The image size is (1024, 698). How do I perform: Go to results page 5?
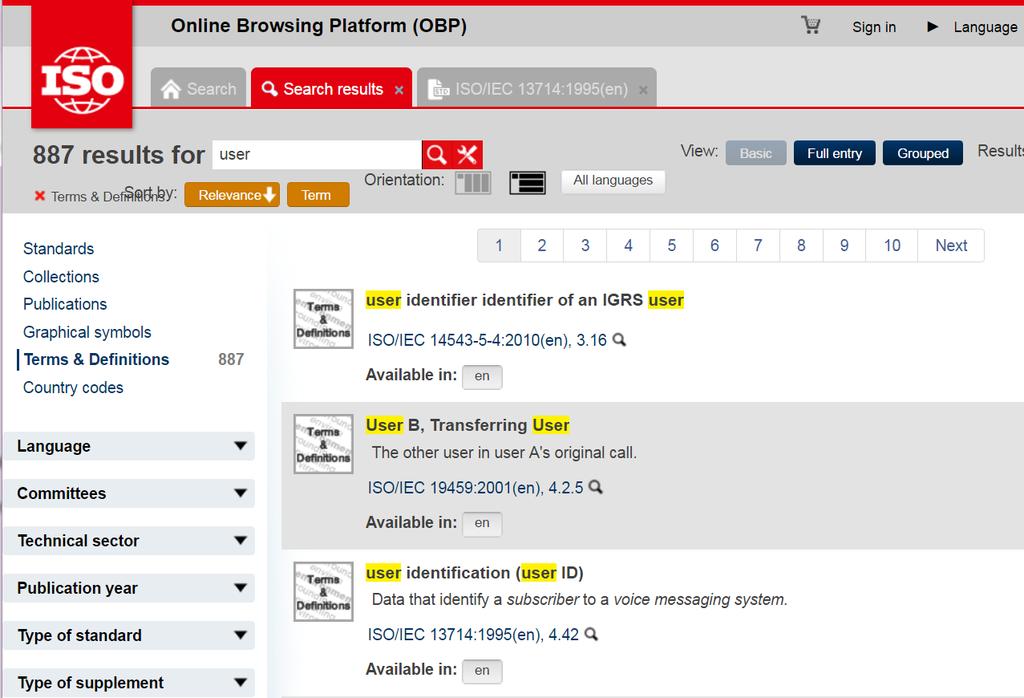click(671, 246)
